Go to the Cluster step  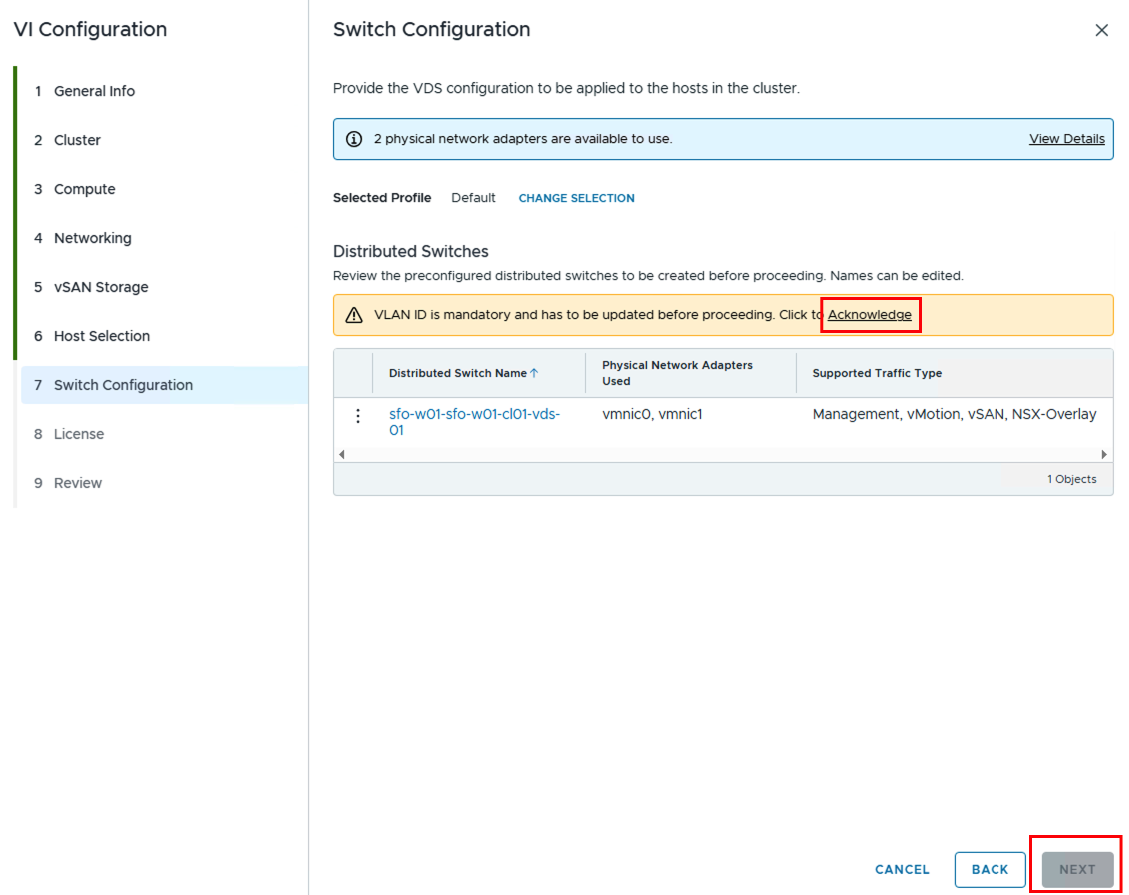pyautogui.click(x=77, y=140)
